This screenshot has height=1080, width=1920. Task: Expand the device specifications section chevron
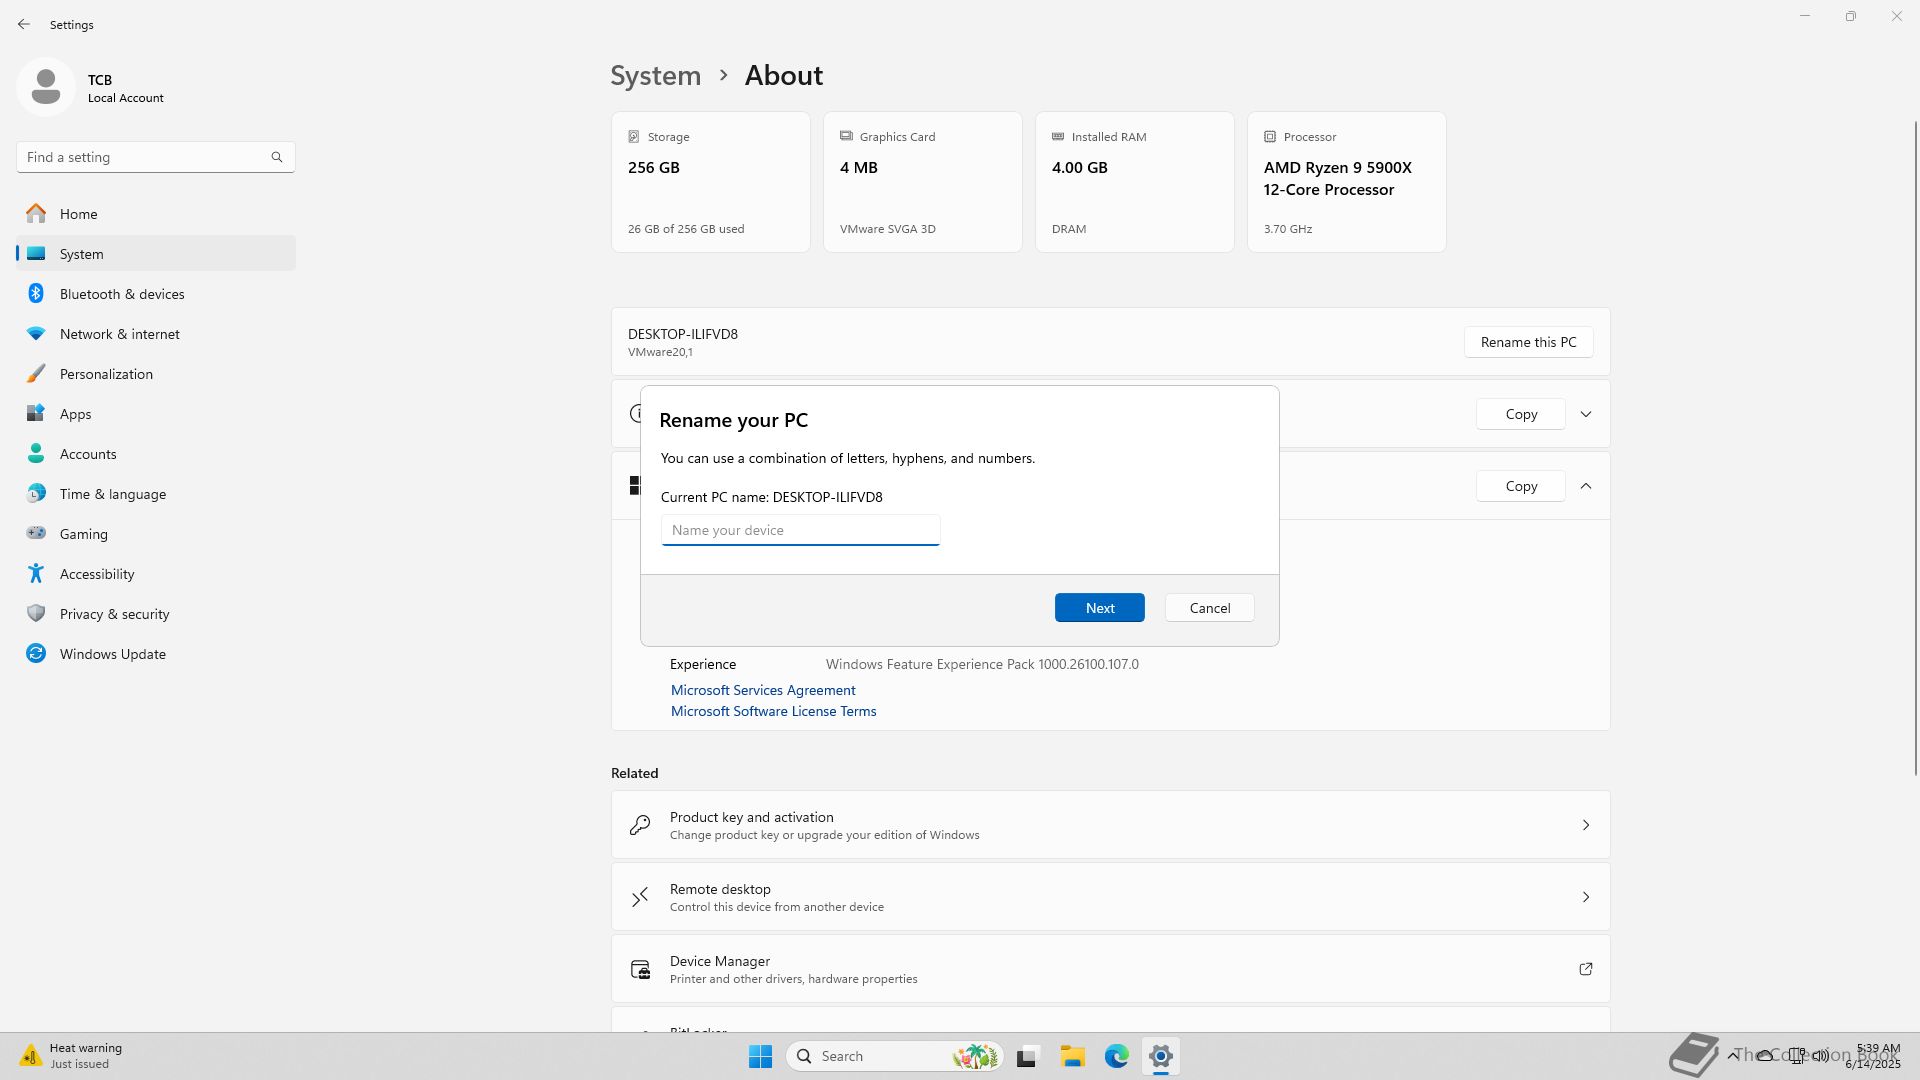tap(1585, 414)
